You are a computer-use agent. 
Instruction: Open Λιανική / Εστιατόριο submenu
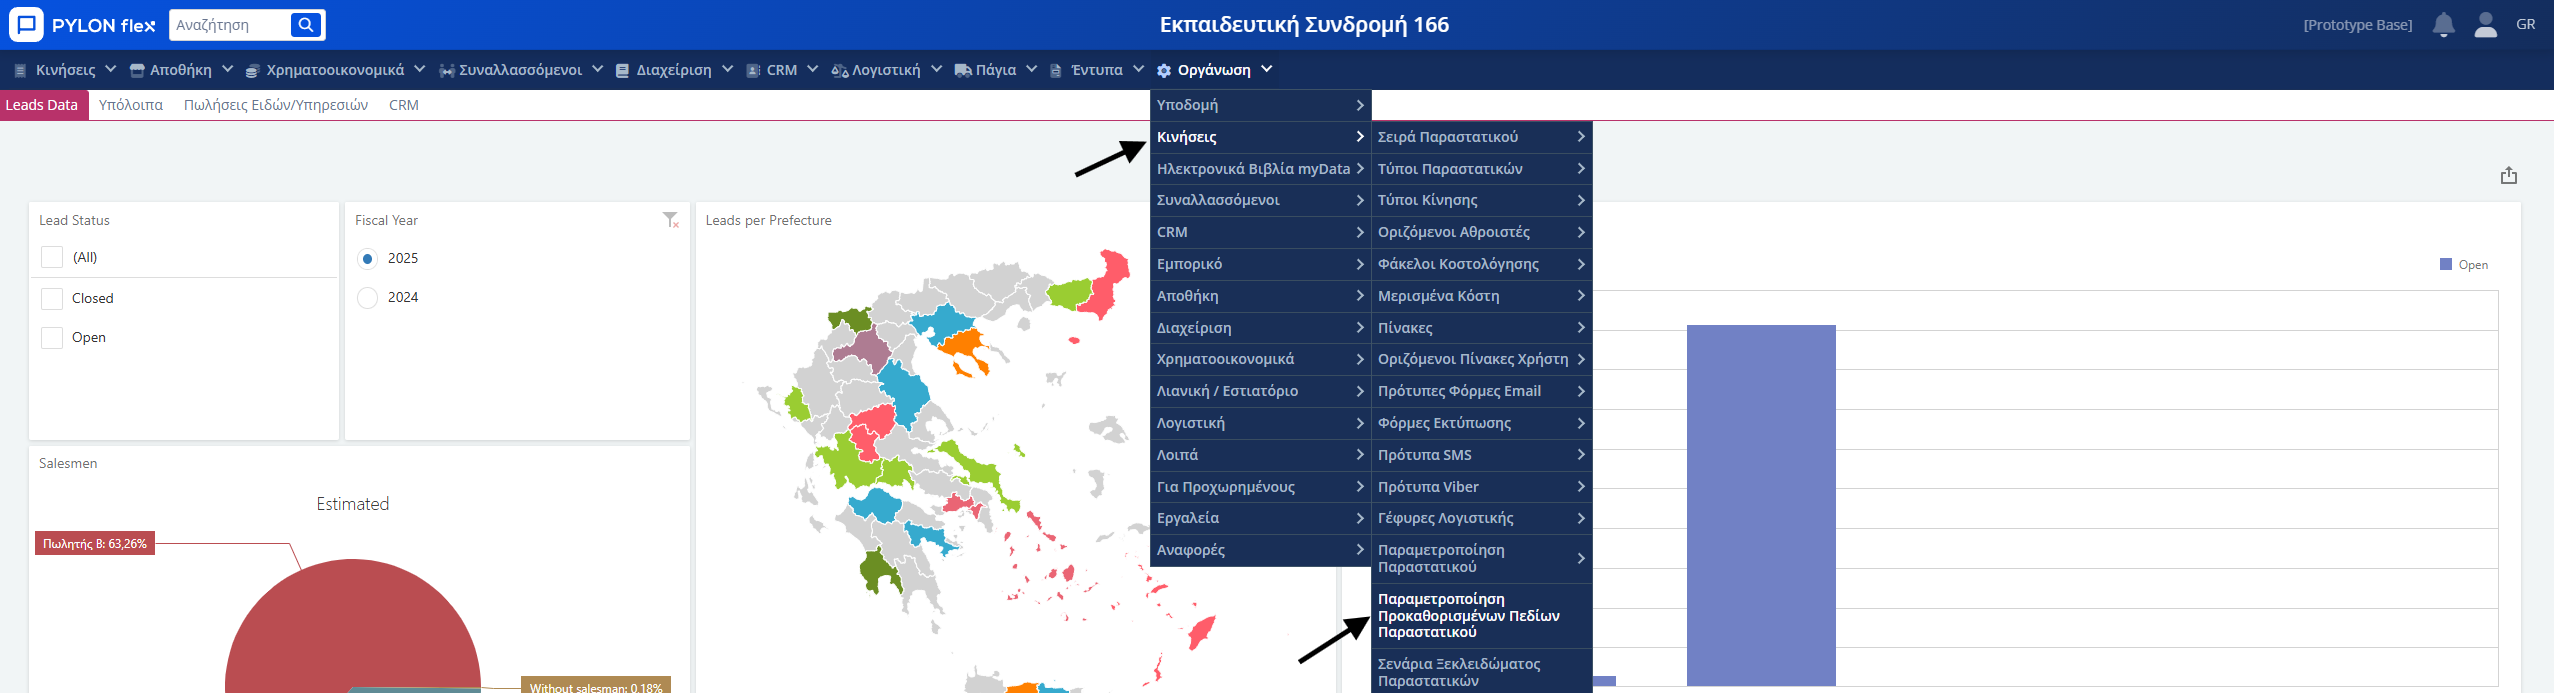[x=1260, y=391]
